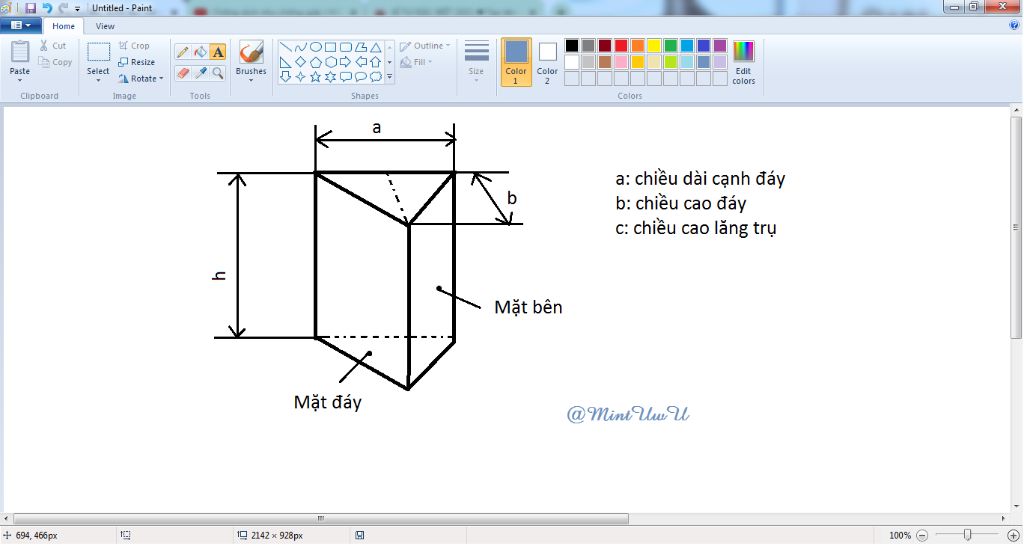Viewport: 1024px width, 549px height.
Task: Open the shape Outline dropdown
Action: coord(425,46)
